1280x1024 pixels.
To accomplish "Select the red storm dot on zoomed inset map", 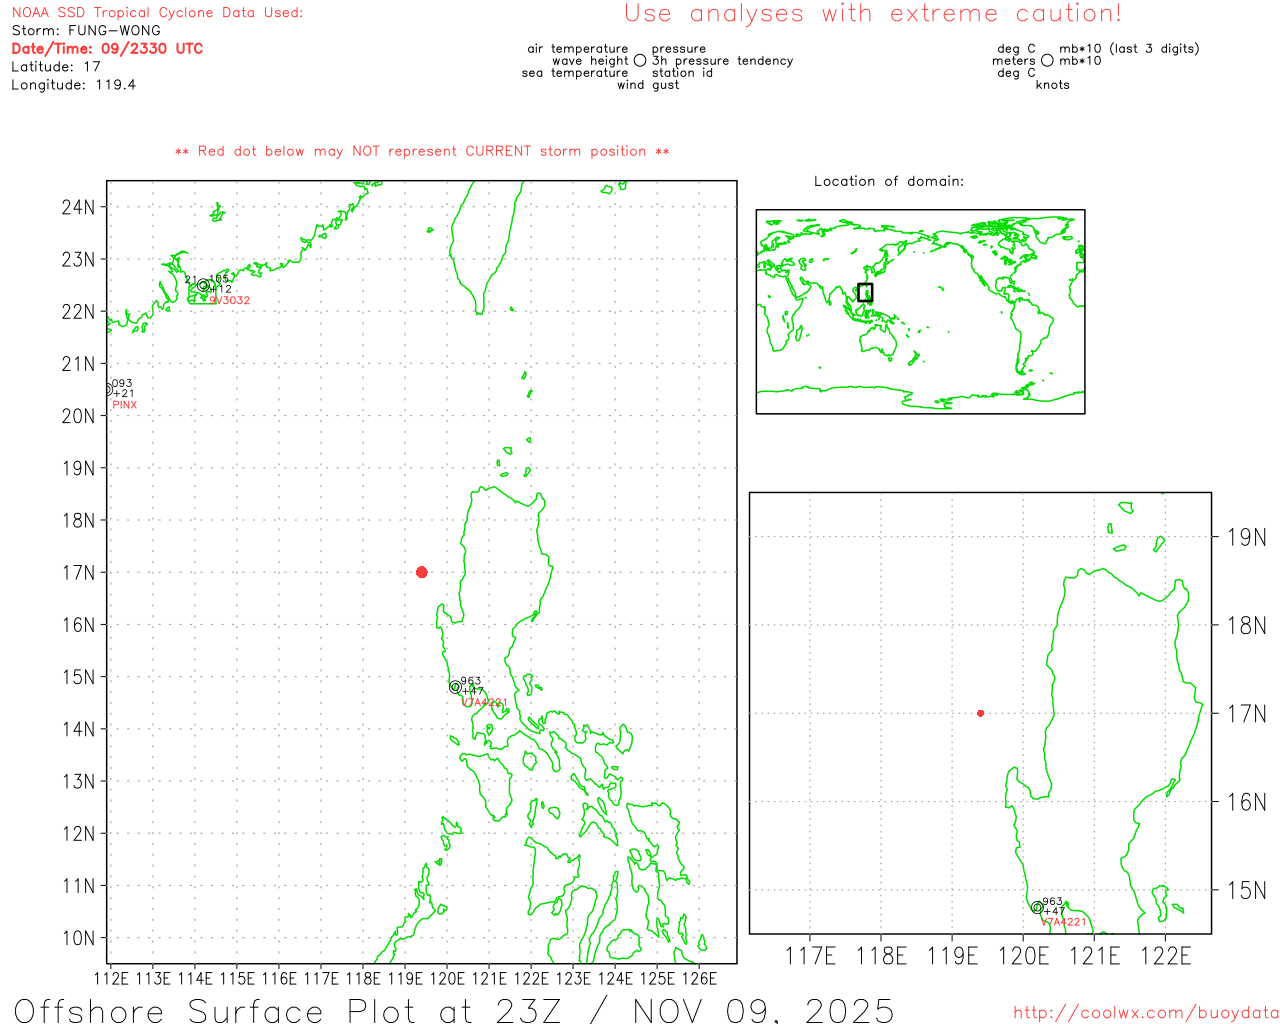I will (980, 713).
